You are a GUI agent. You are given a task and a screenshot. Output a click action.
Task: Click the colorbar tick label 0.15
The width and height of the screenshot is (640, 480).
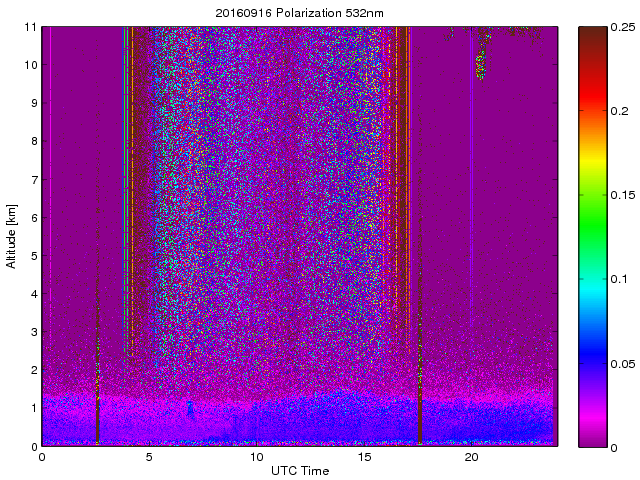pyautogui.click(x=621, y=195)
